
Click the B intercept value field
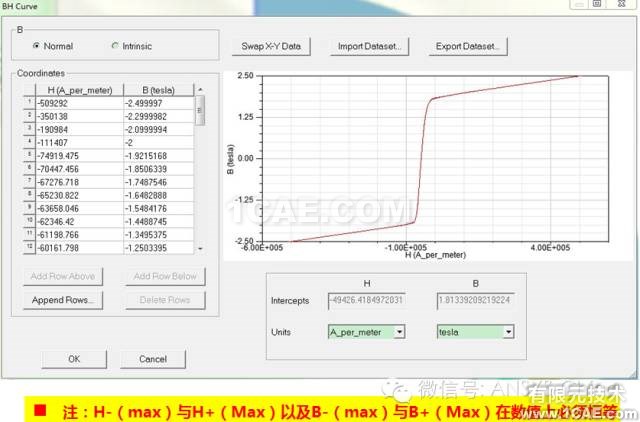475,300
